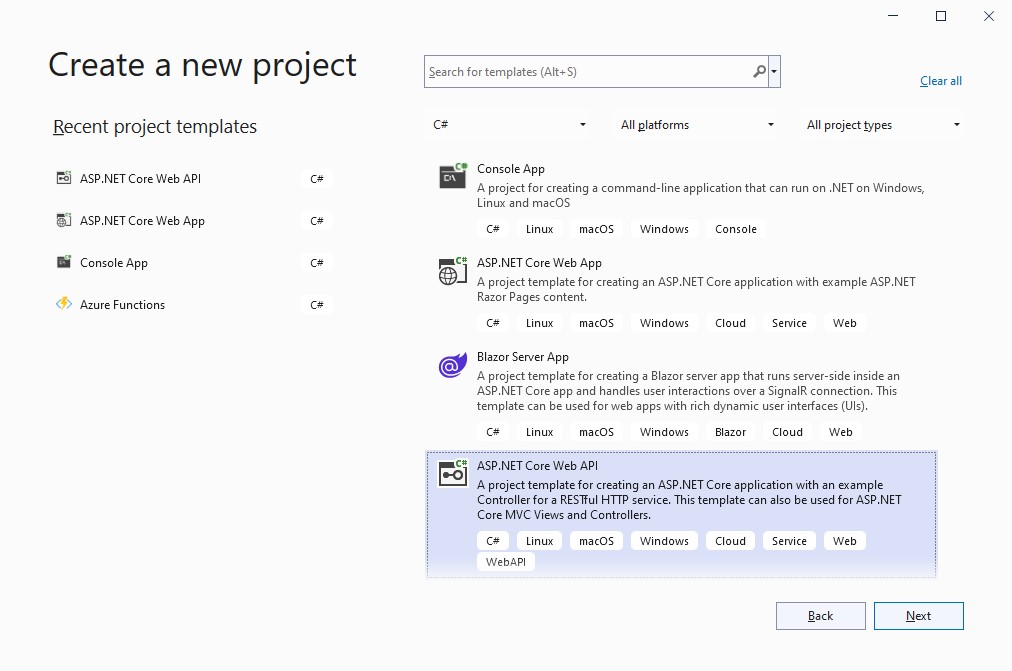Click the Recent project templates heading

pyautogui.click(x=155, y=126)
